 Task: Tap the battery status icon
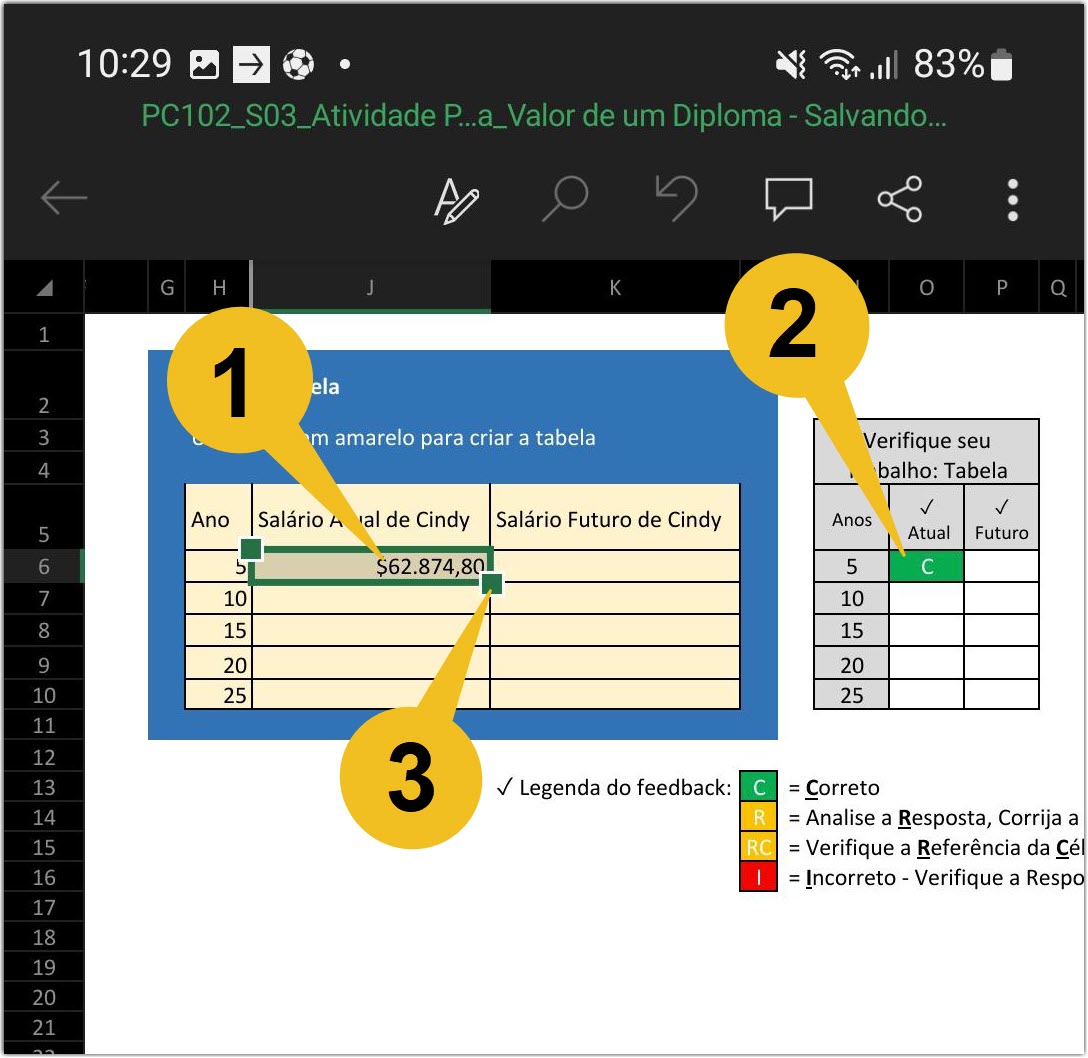point(1001,65)
